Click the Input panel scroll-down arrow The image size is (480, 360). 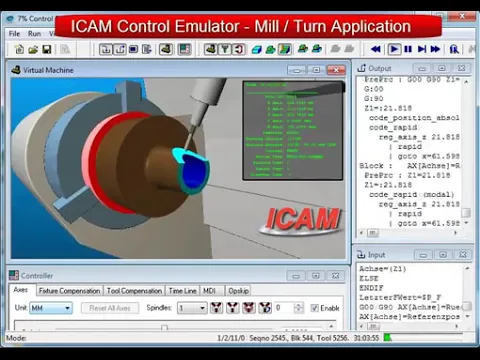(467, 316)
